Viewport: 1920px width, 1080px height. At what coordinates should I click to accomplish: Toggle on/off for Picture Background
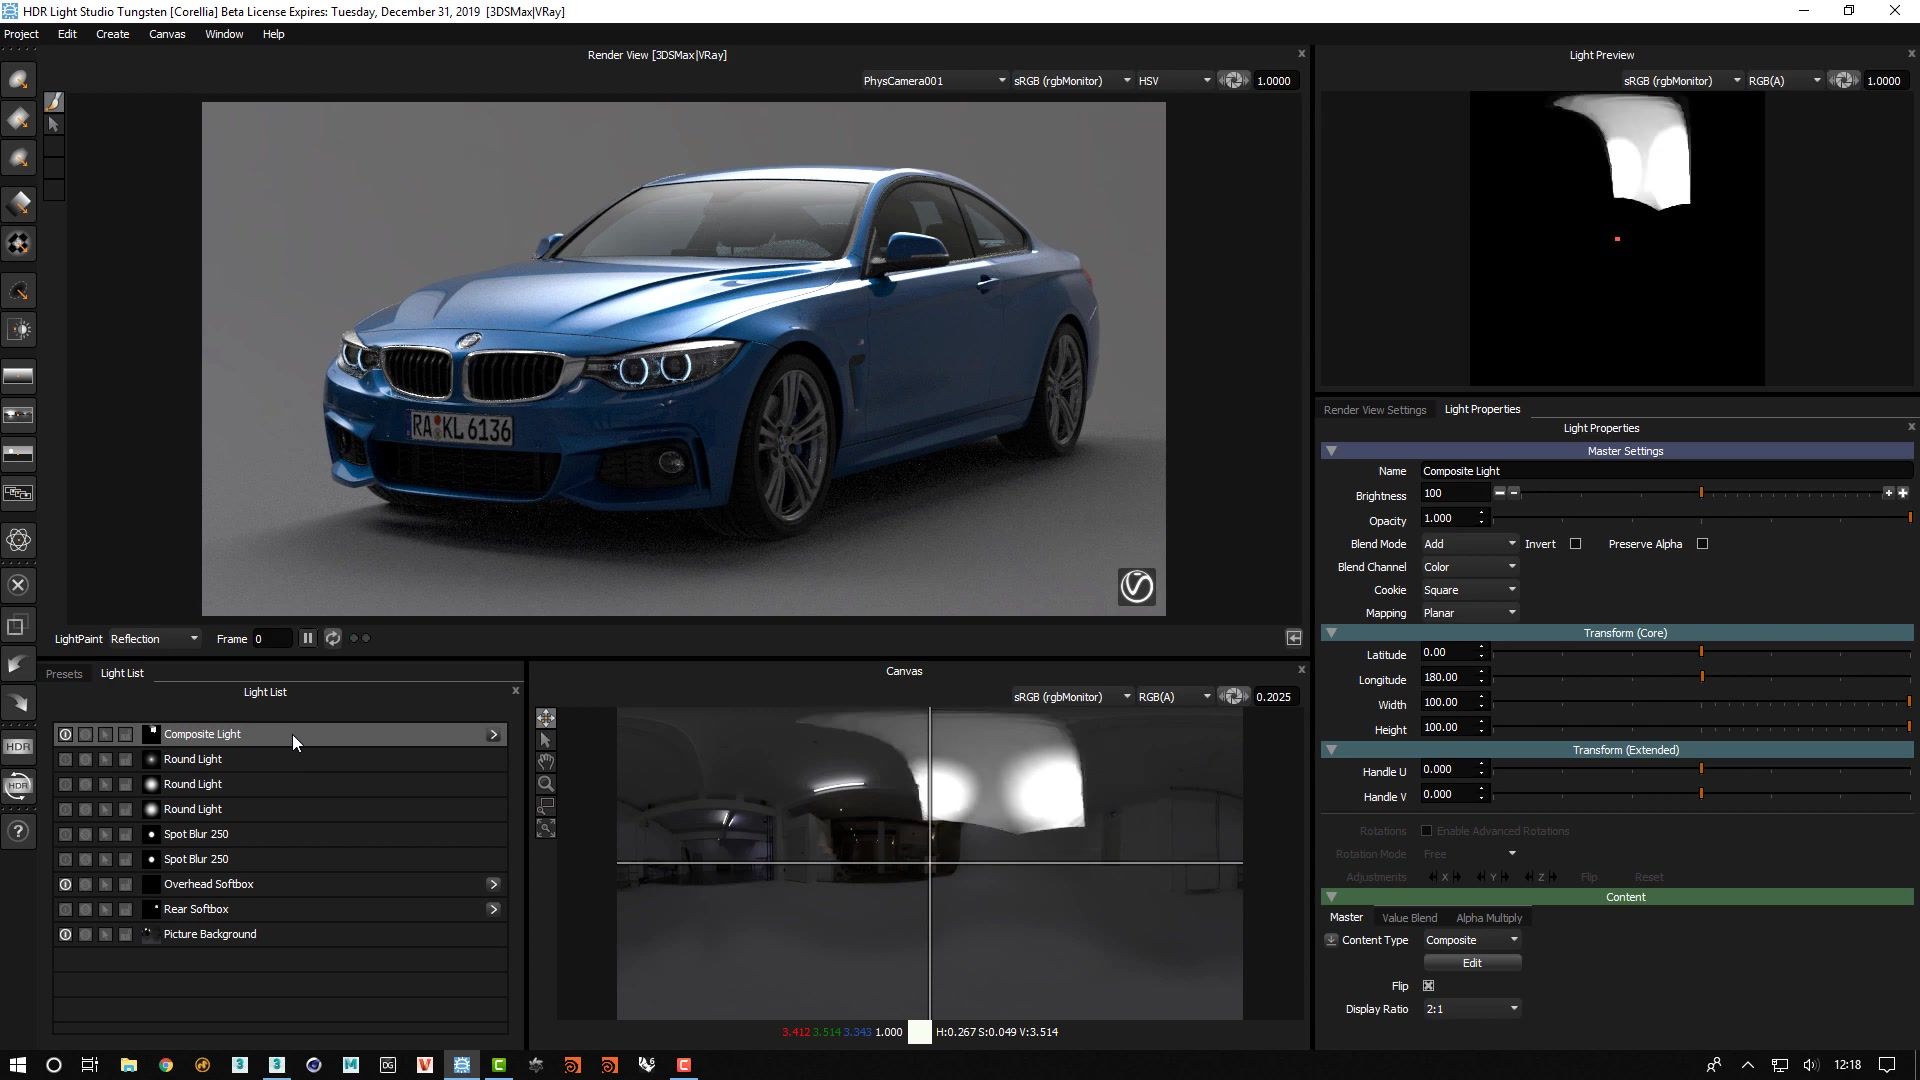[x=65, y=934]
